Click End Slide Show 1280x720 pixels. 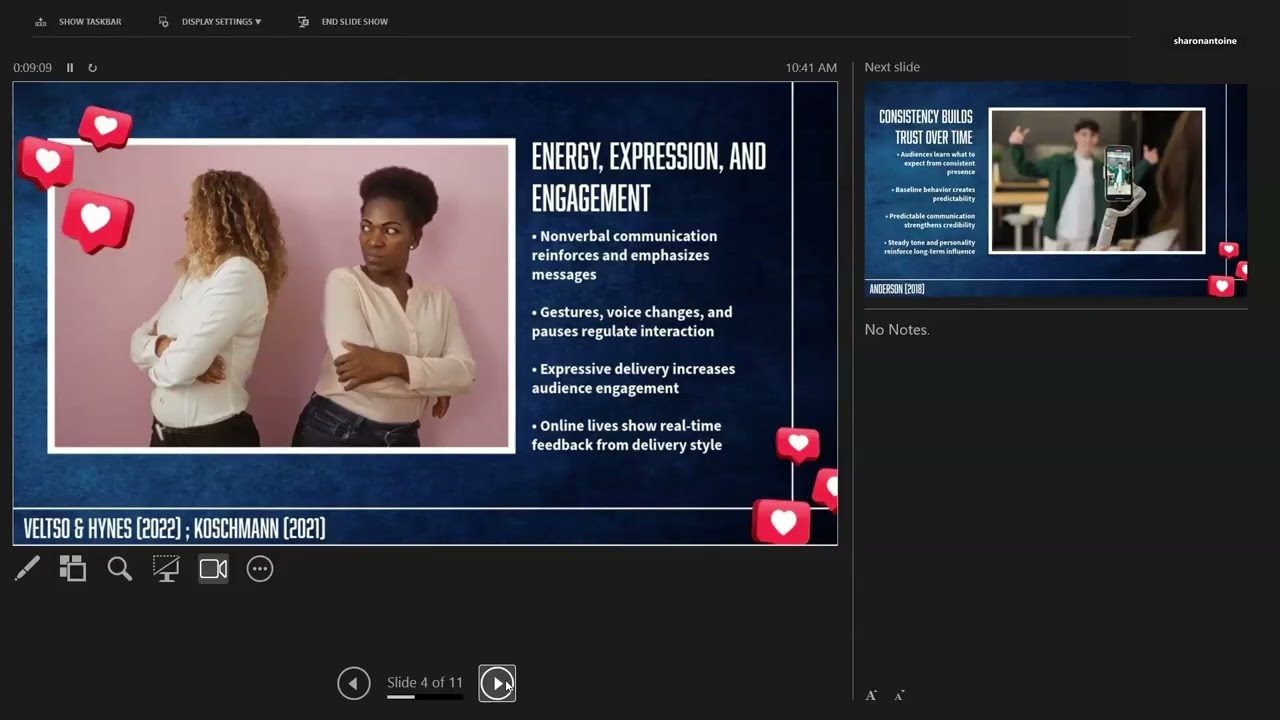pyautogui.click(x=343, y=22)
